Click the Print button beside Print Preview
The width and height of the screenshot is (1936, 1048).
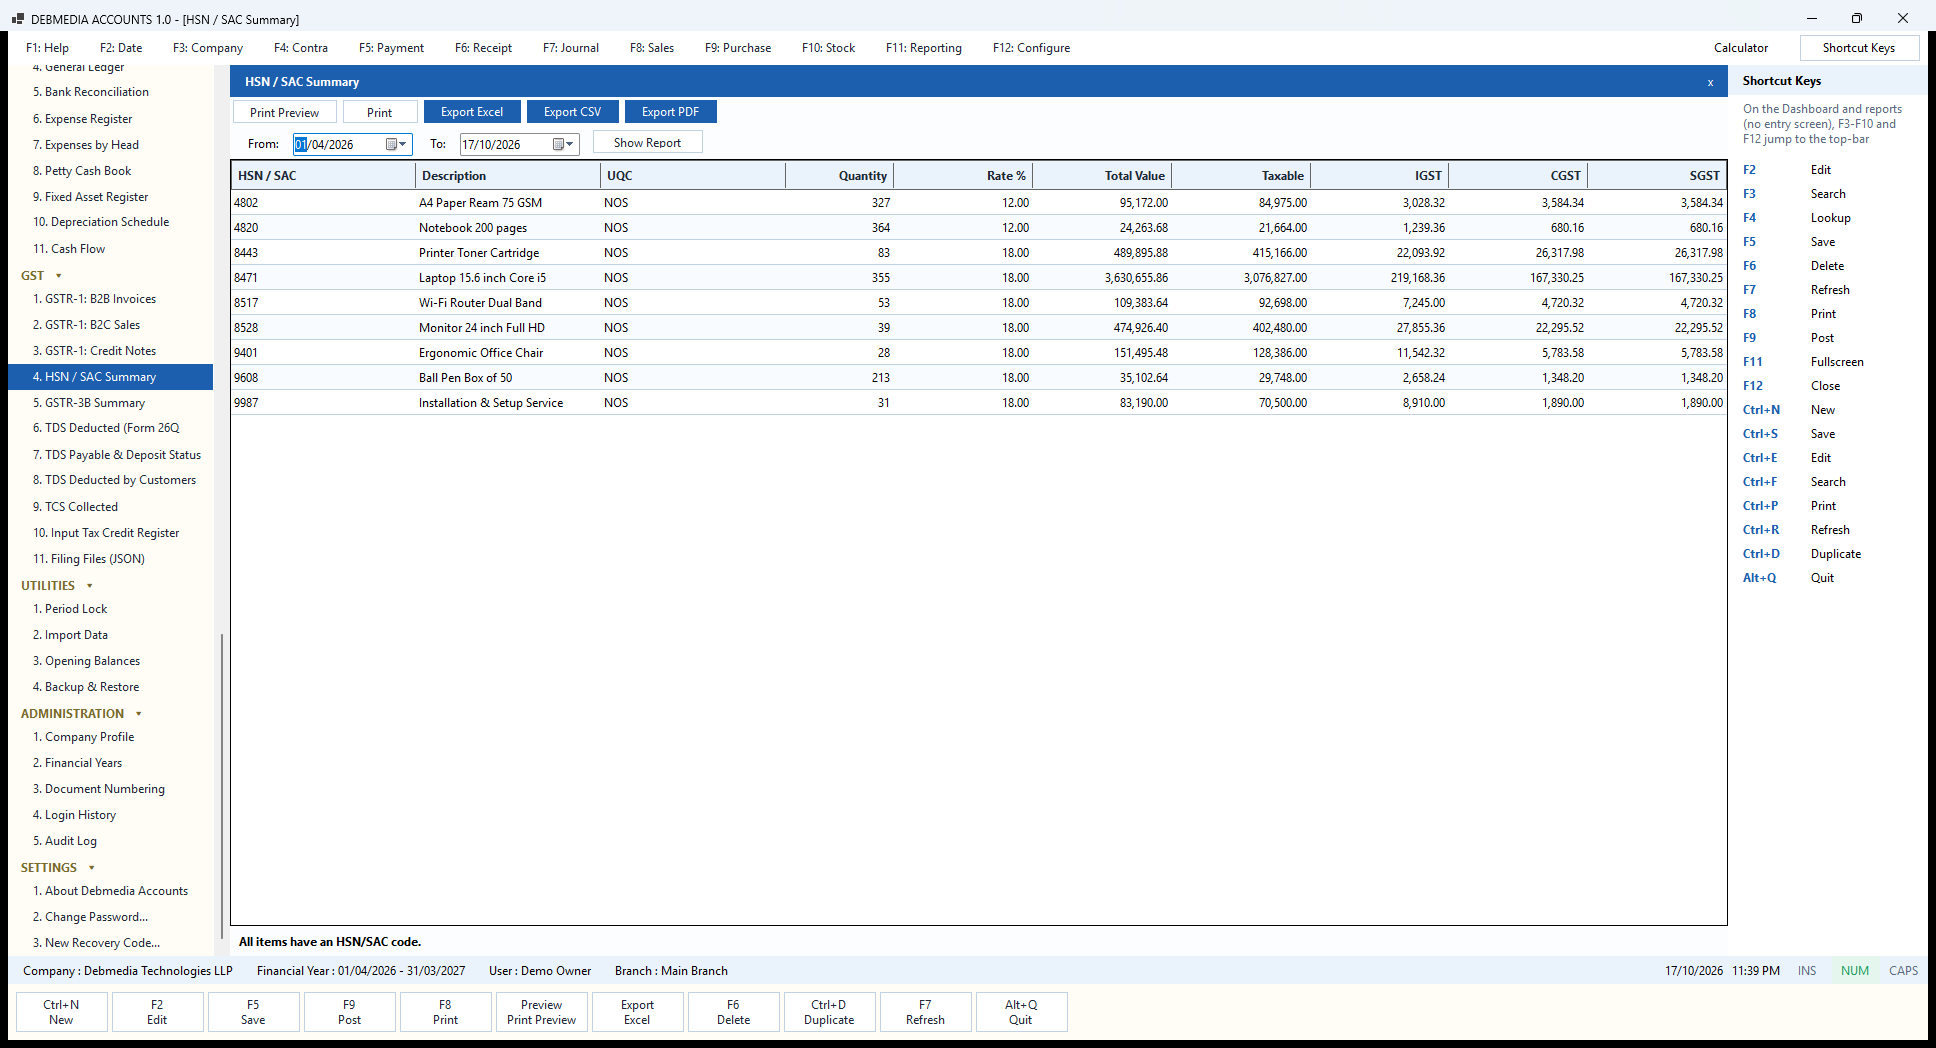(380, 112)
